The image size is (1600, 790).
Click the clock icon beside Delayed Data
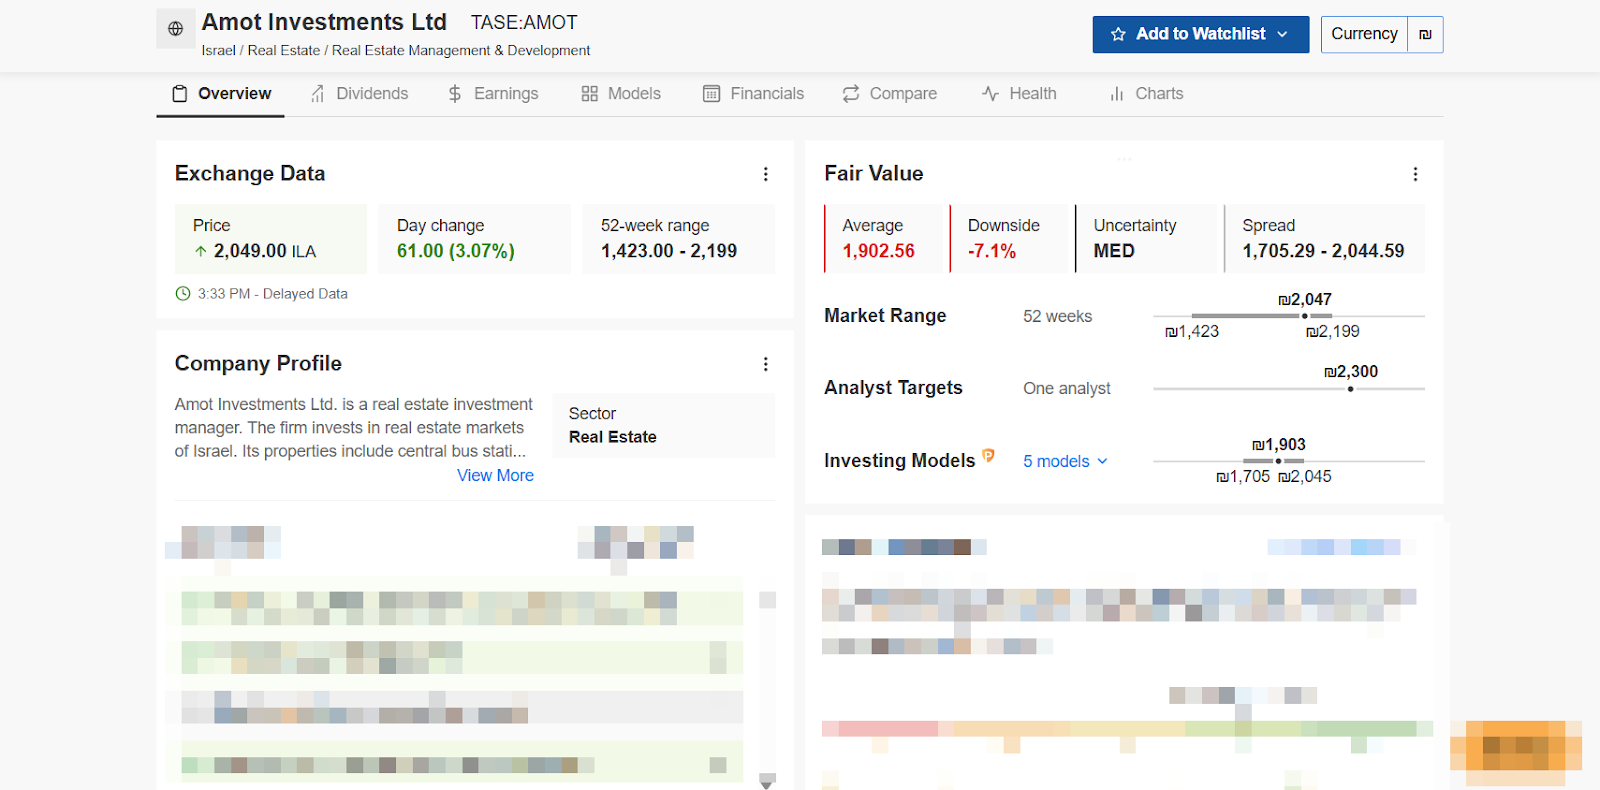point(183,294)
